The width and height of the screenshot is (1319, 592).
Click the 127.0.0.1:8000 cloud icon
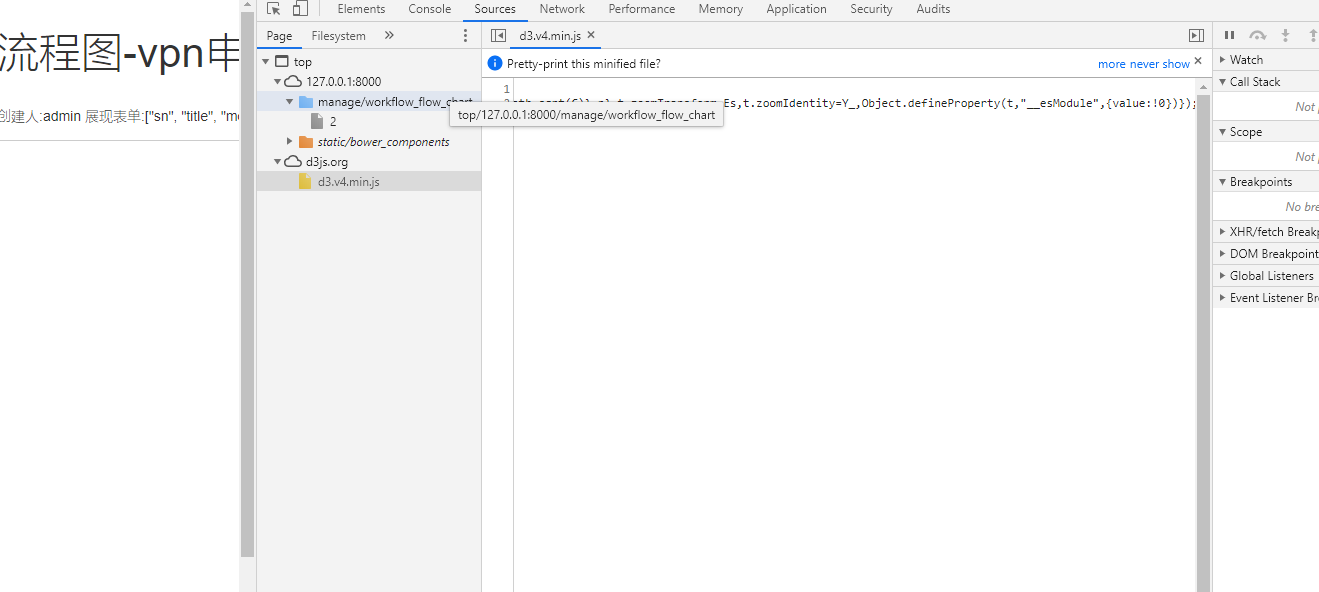(294, 82)
